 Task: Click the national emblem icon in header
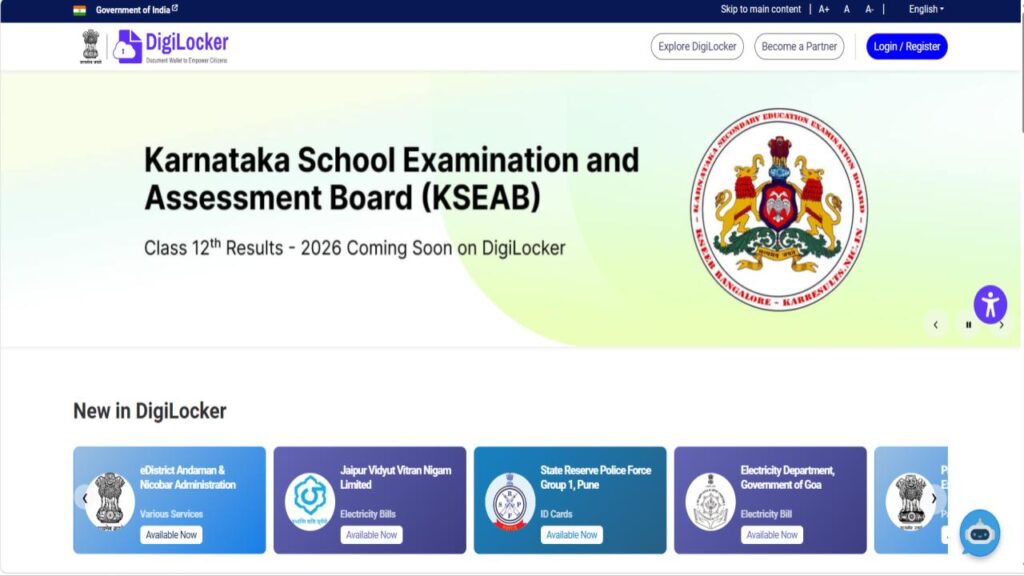click(92, 46)
